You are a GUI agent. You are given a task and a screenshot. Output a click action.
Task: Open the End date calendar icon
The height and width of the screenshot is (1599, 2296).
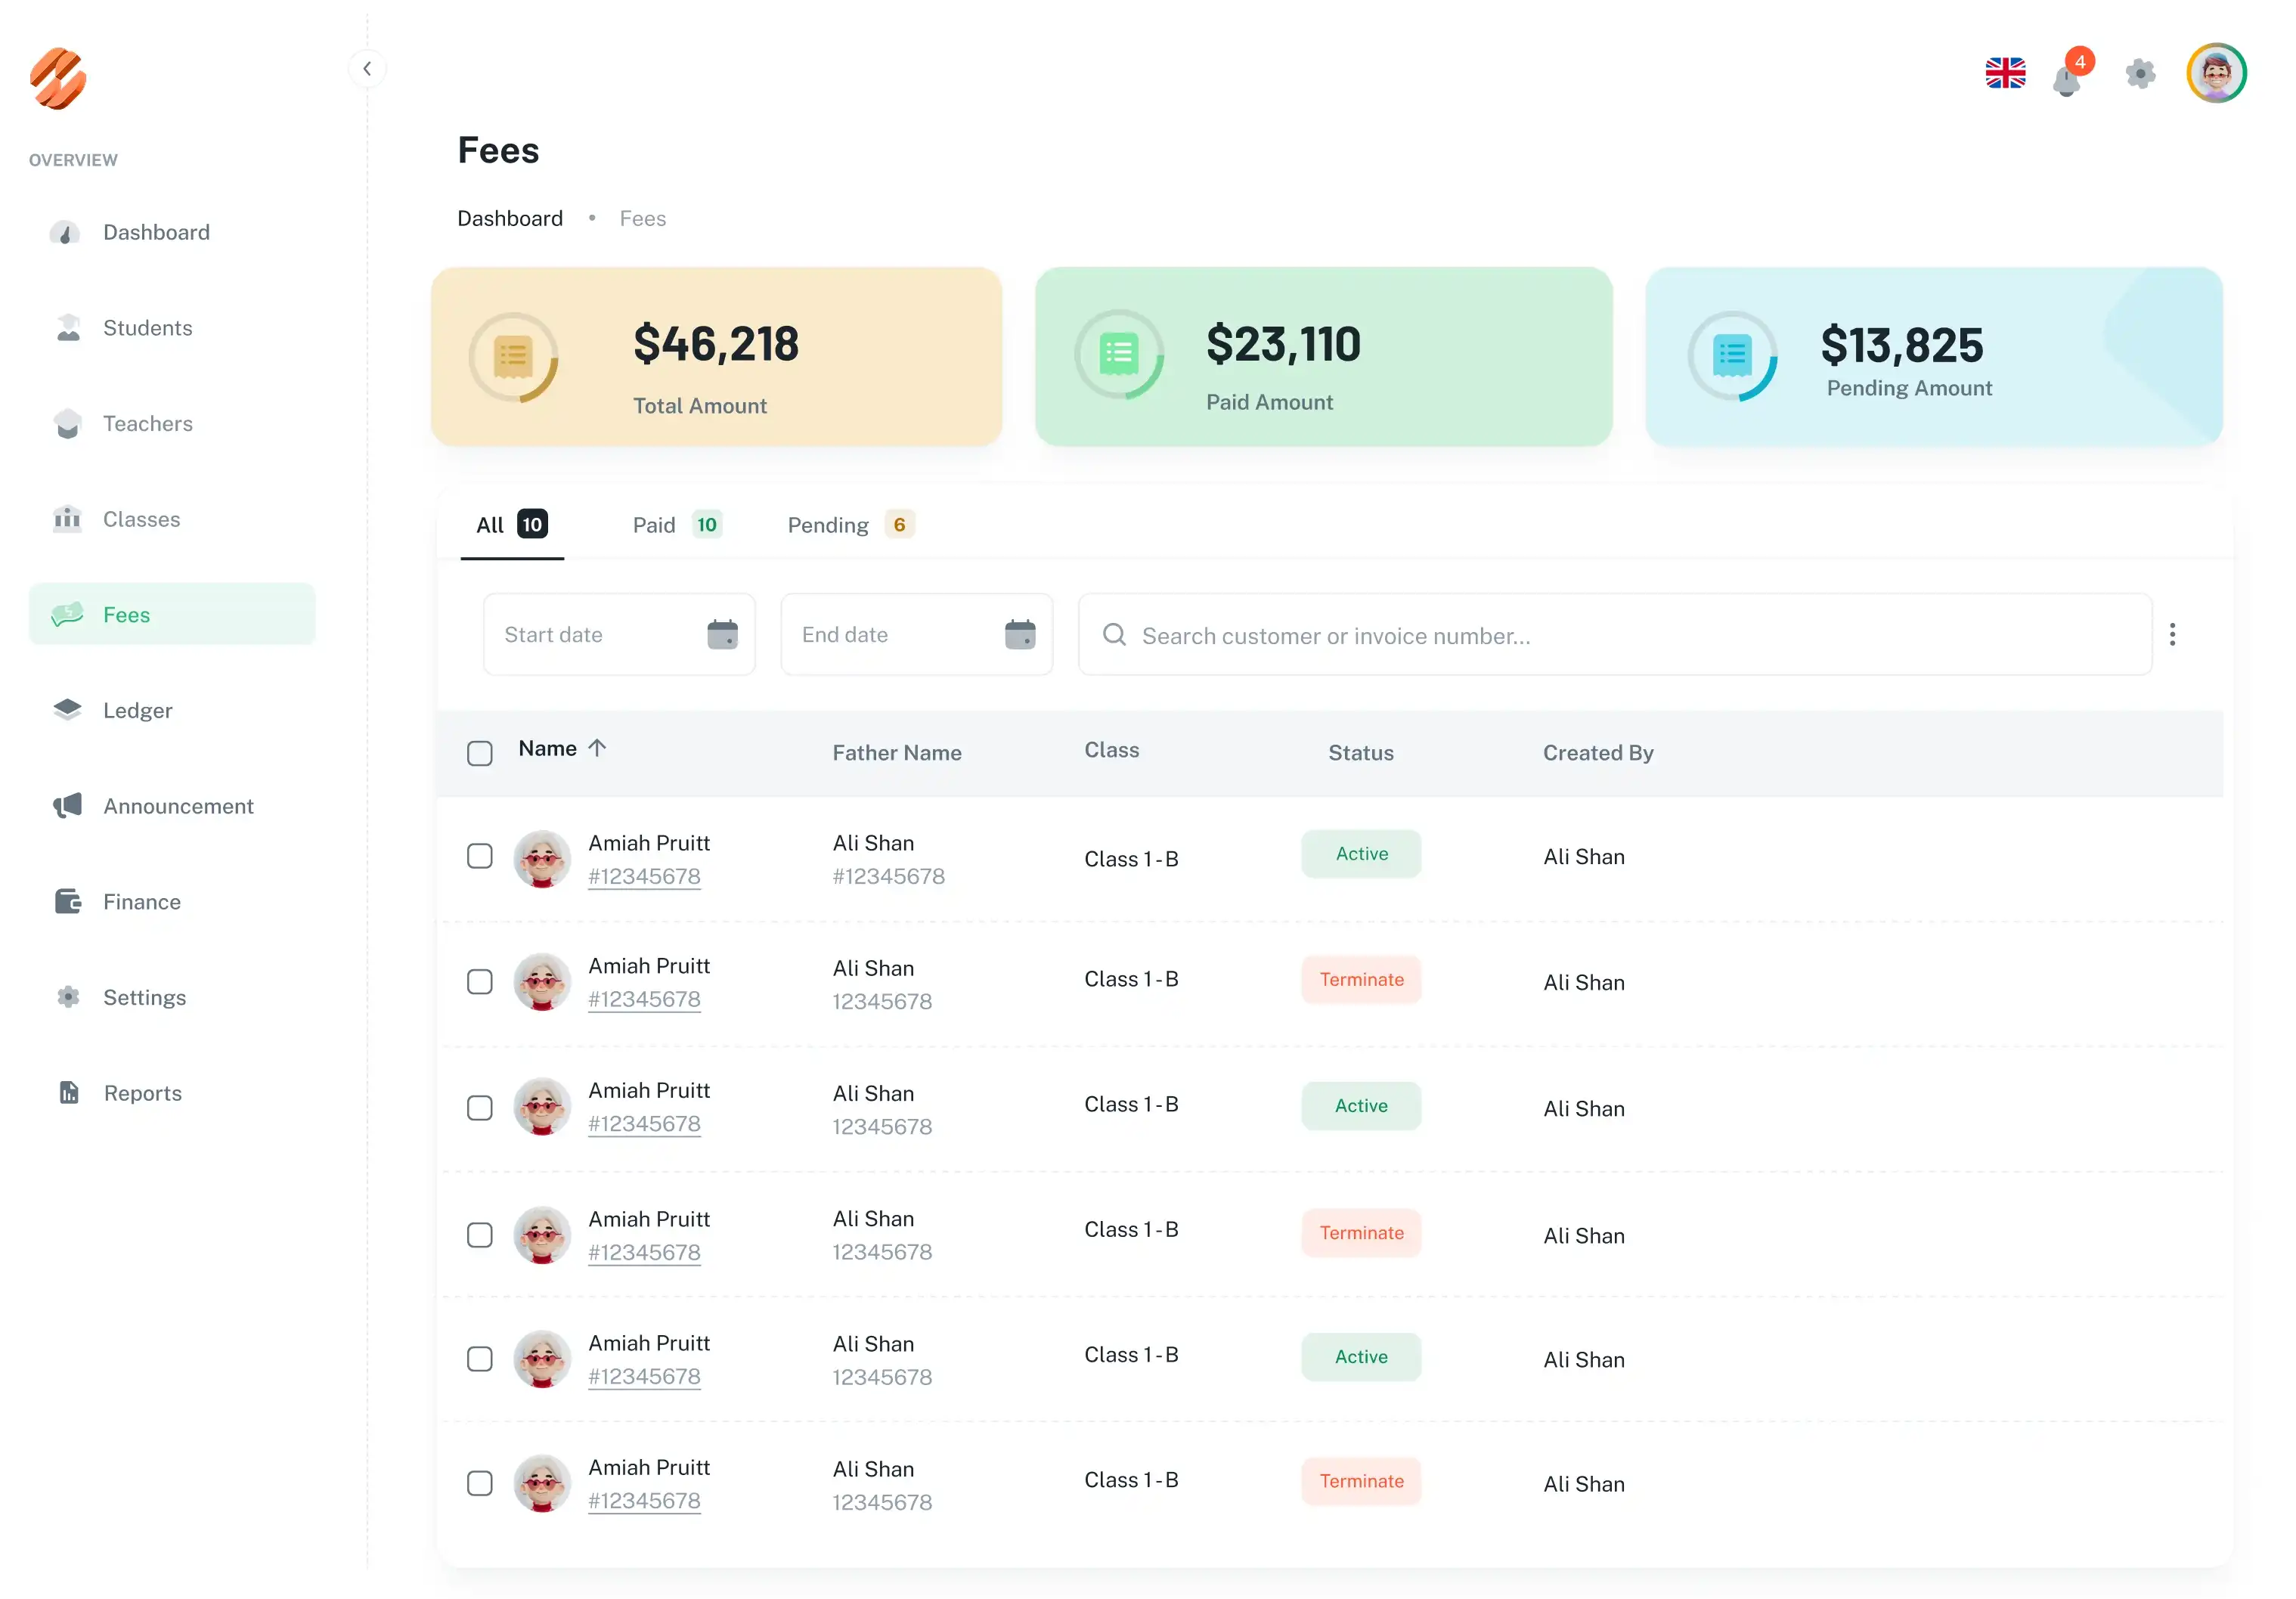[1019, 634]
